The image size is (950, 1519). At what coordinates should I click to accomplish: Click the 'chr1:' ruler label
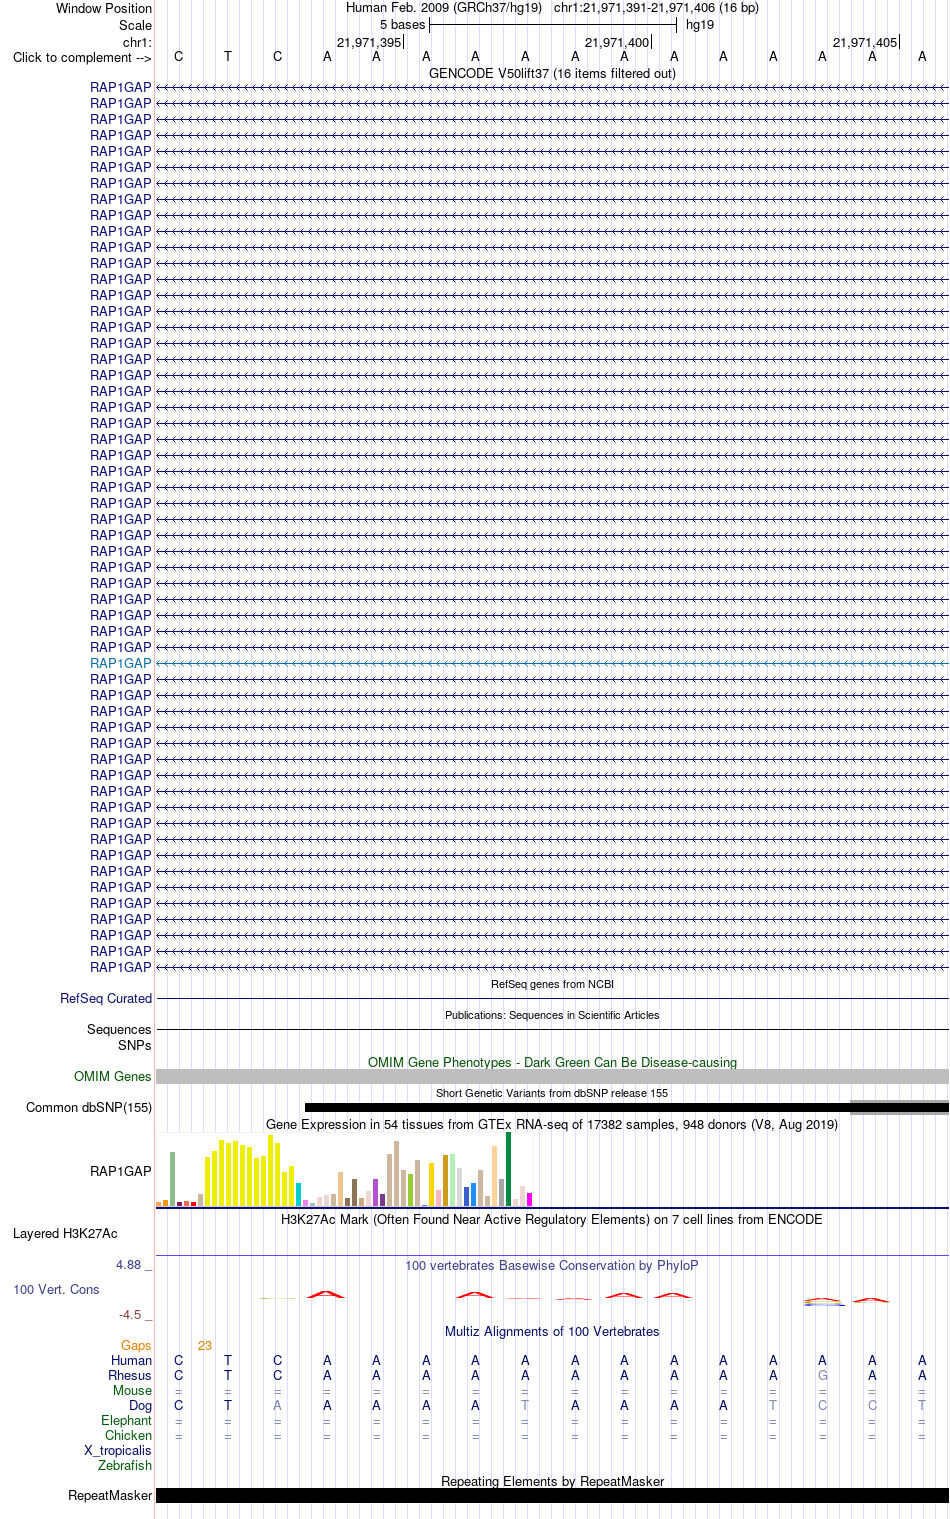[x=137, y=42]
